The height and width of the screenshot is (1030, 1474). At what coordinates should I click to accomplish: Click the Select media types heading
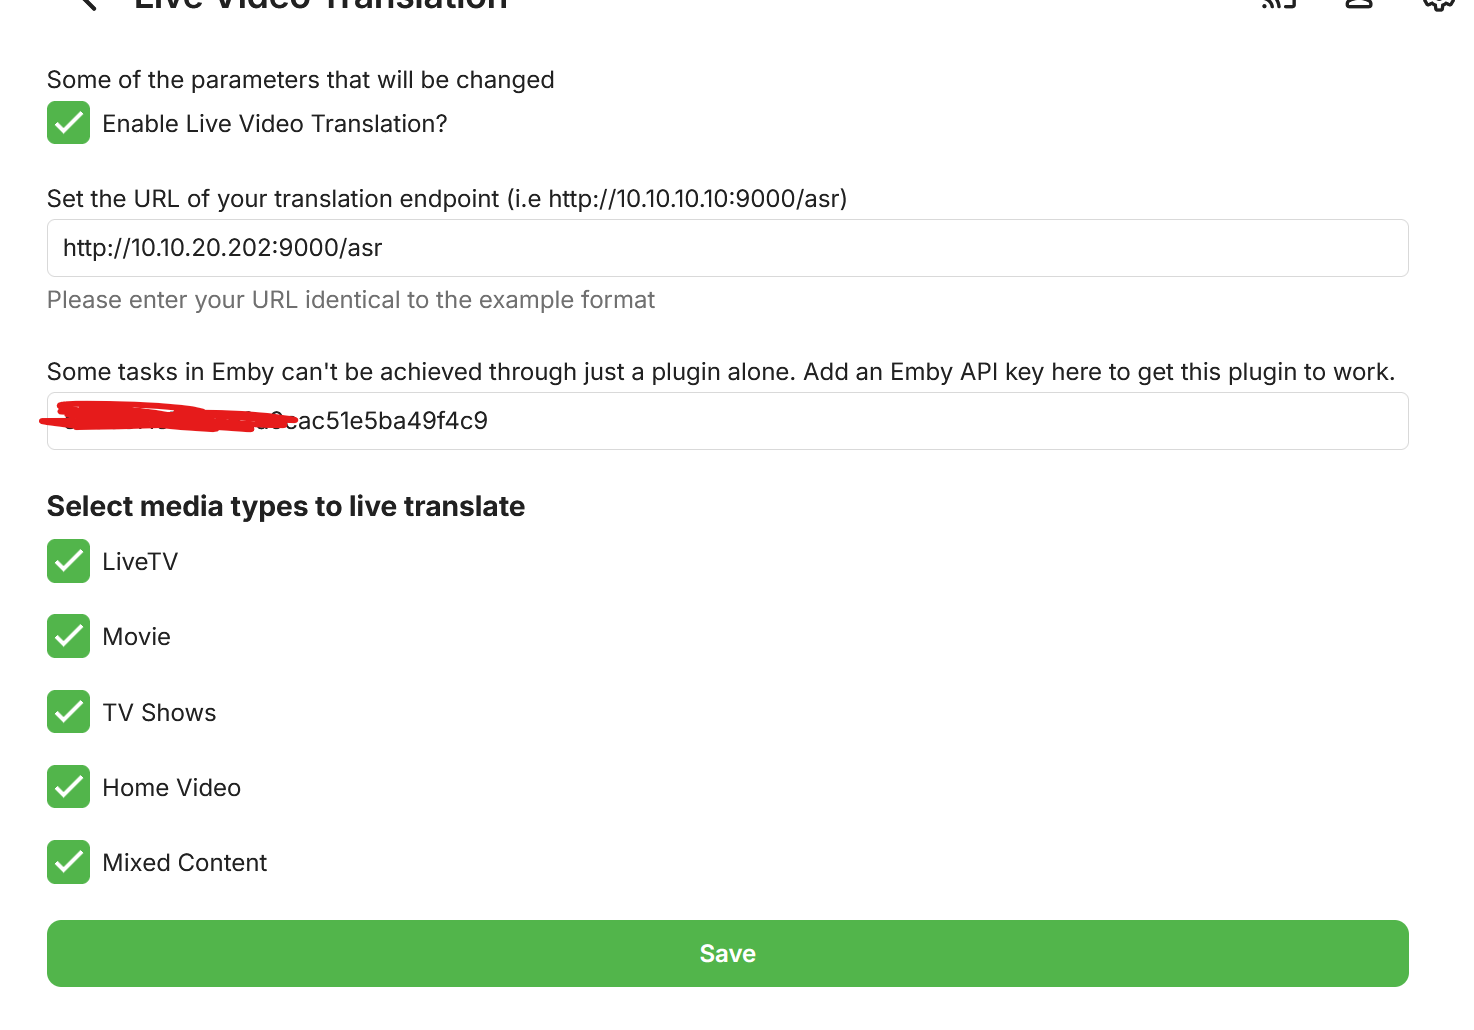(286, 507)
